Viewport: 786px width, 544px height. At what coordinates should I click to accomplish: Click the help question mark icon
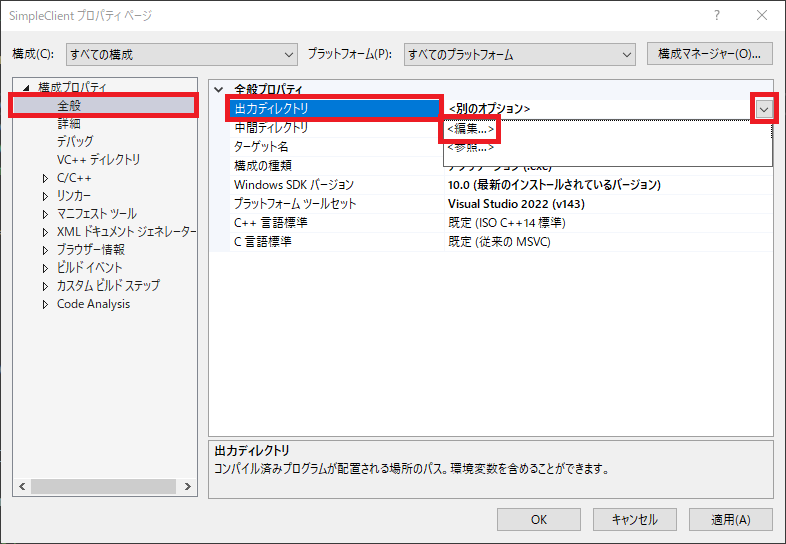[x=717, y=17]
